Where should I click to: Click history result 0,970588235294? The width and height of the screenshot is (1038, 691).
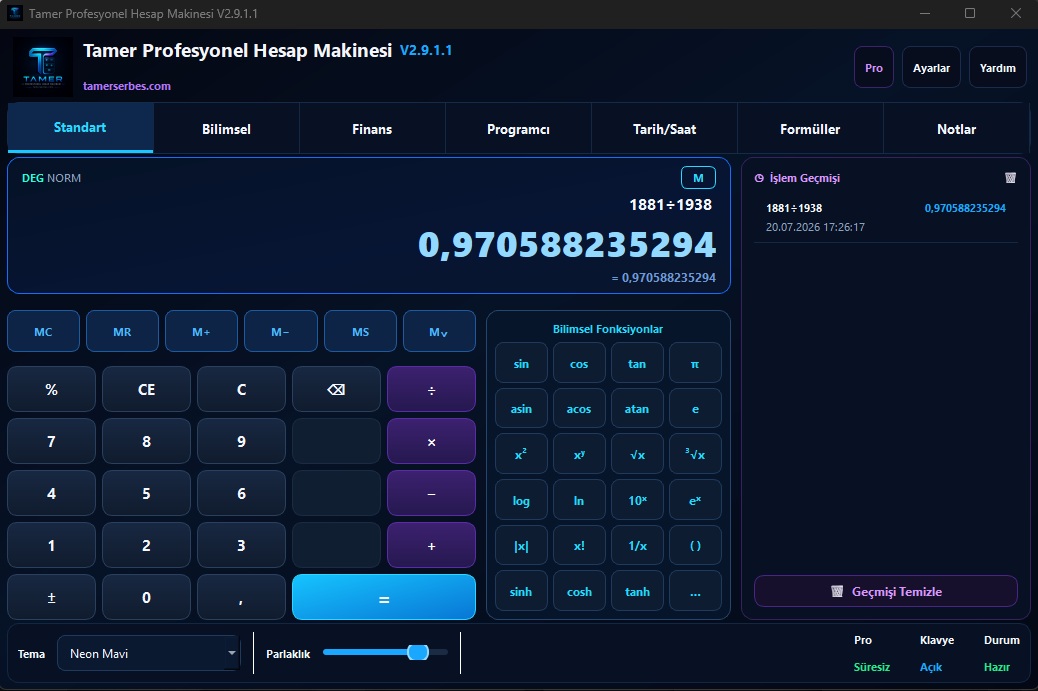(965, 208)
